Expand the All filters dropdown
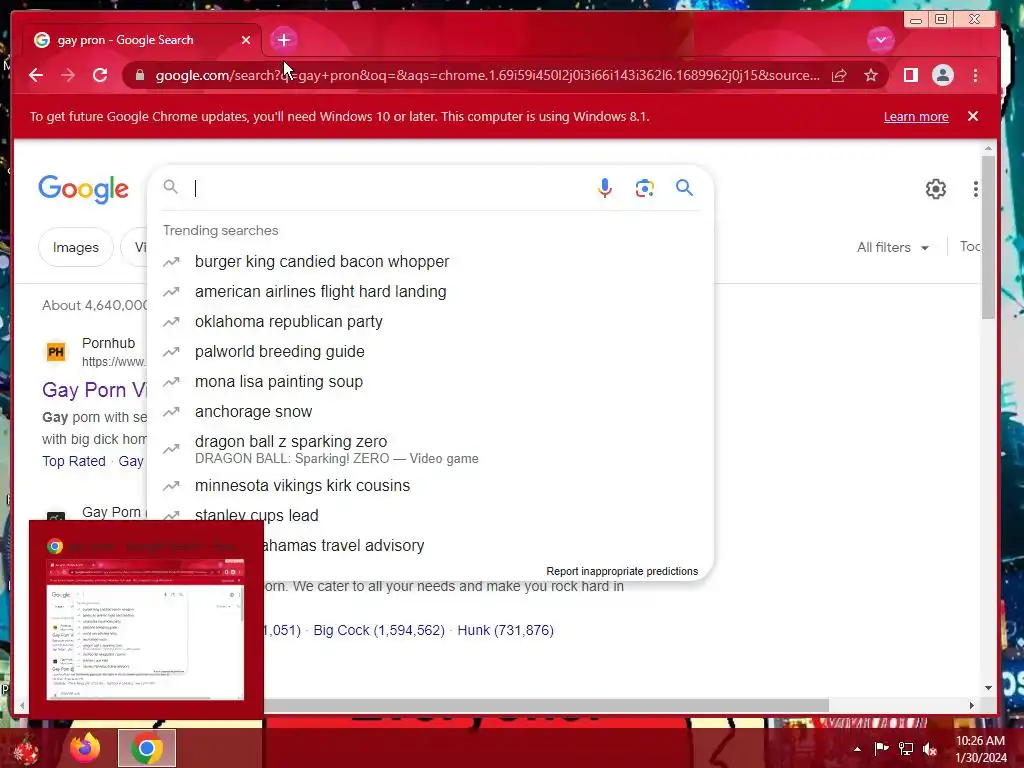1024x768 pixels. coord(892,247)
